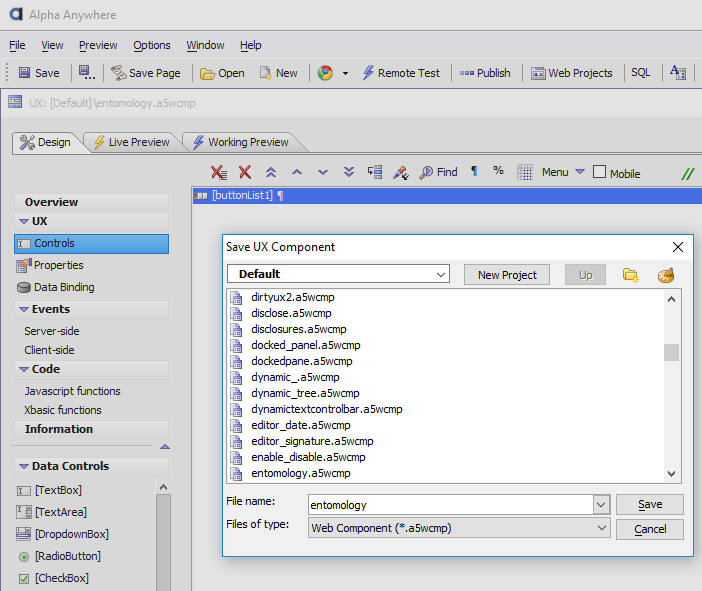Move control to bottom with double down arrow
Screen dimensions: 702x591
[349, 172]
